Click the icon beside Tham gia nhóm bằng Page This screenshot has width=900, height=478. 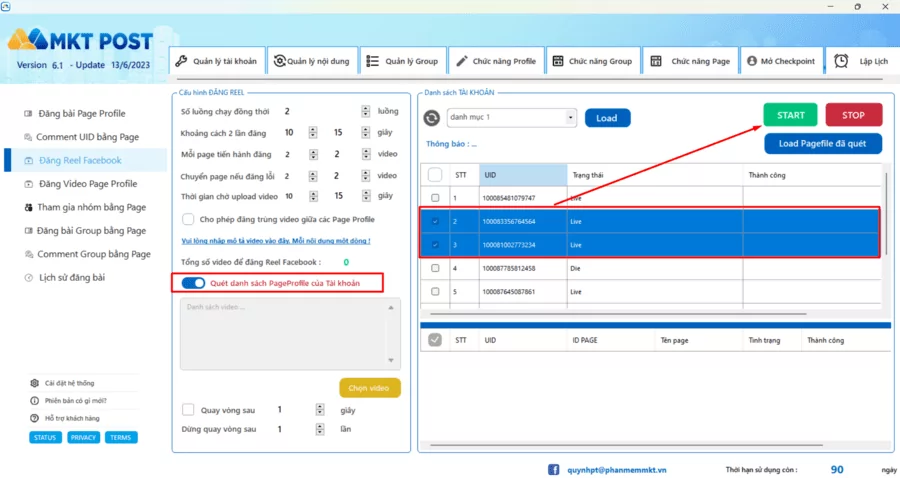tap(29, 207)
